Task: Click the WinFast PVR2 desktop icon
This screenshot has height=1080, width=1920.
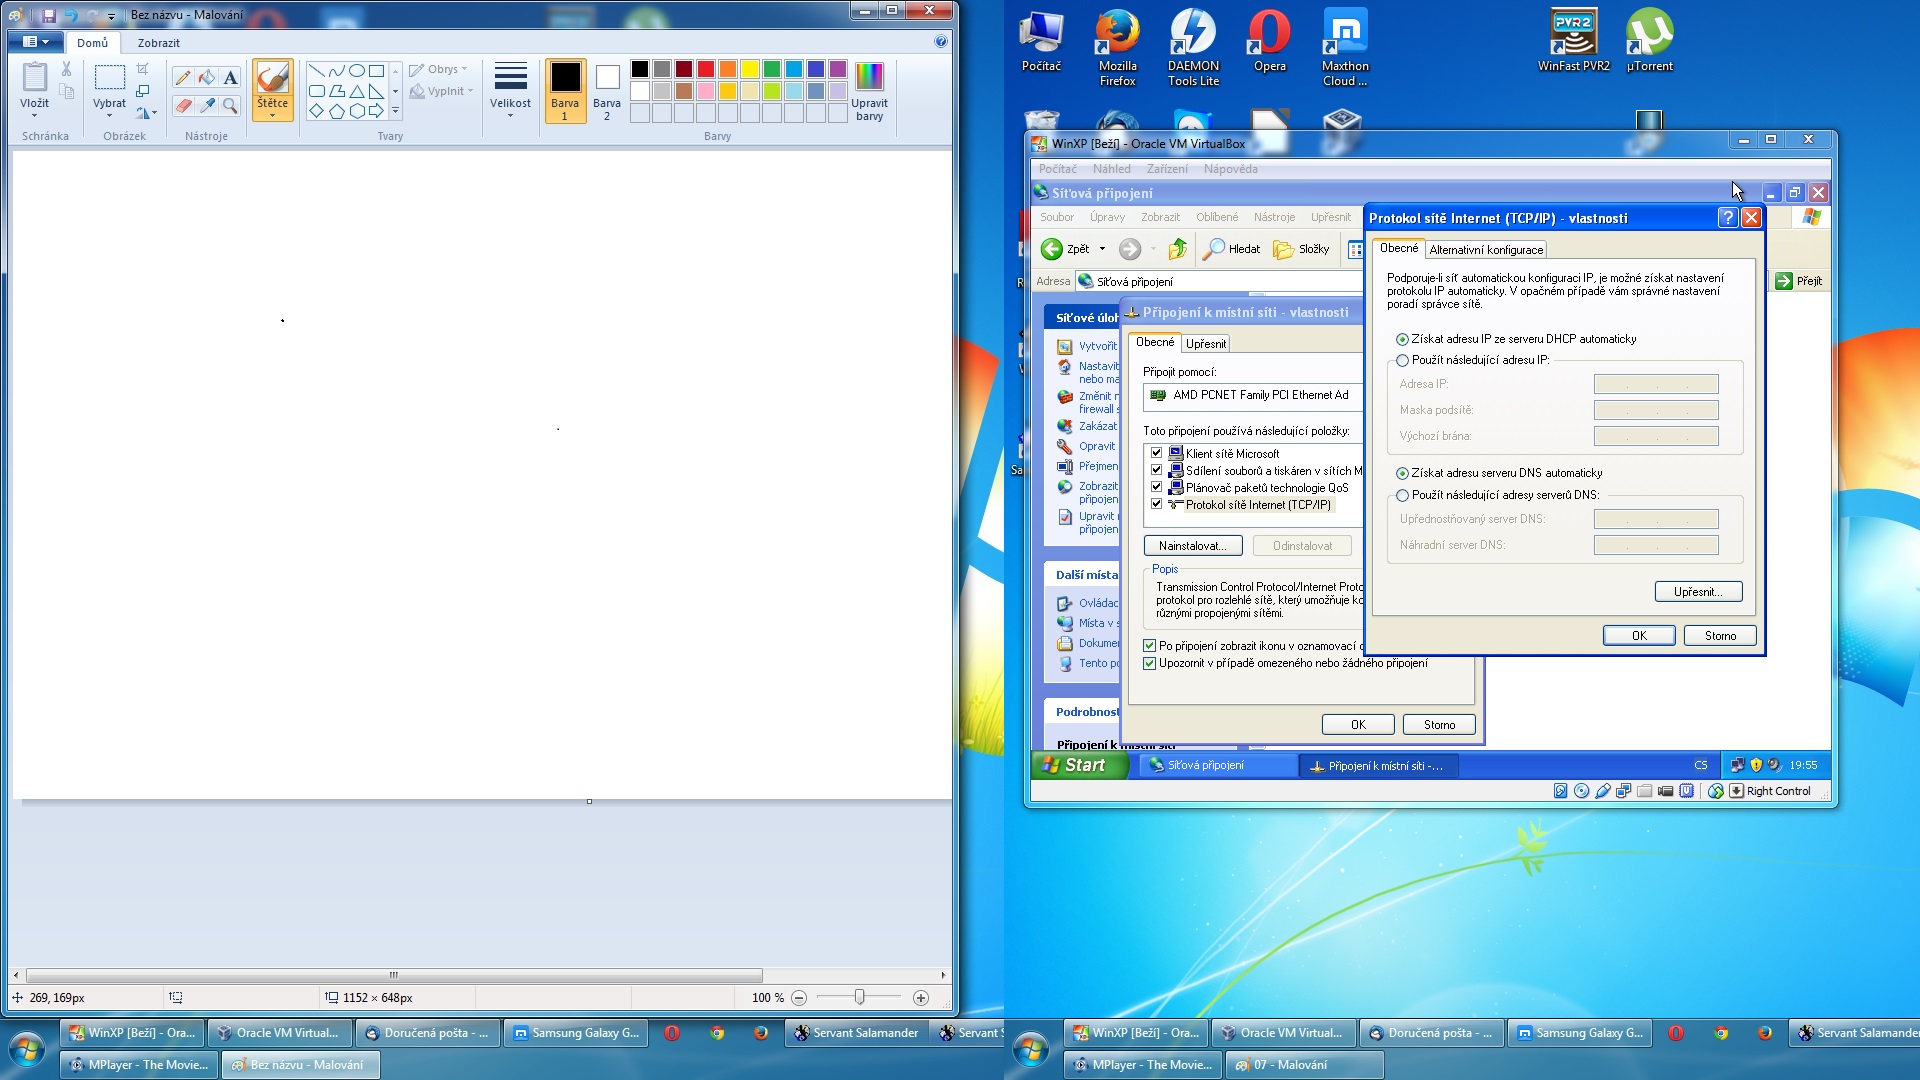Action: (1573, 41)
